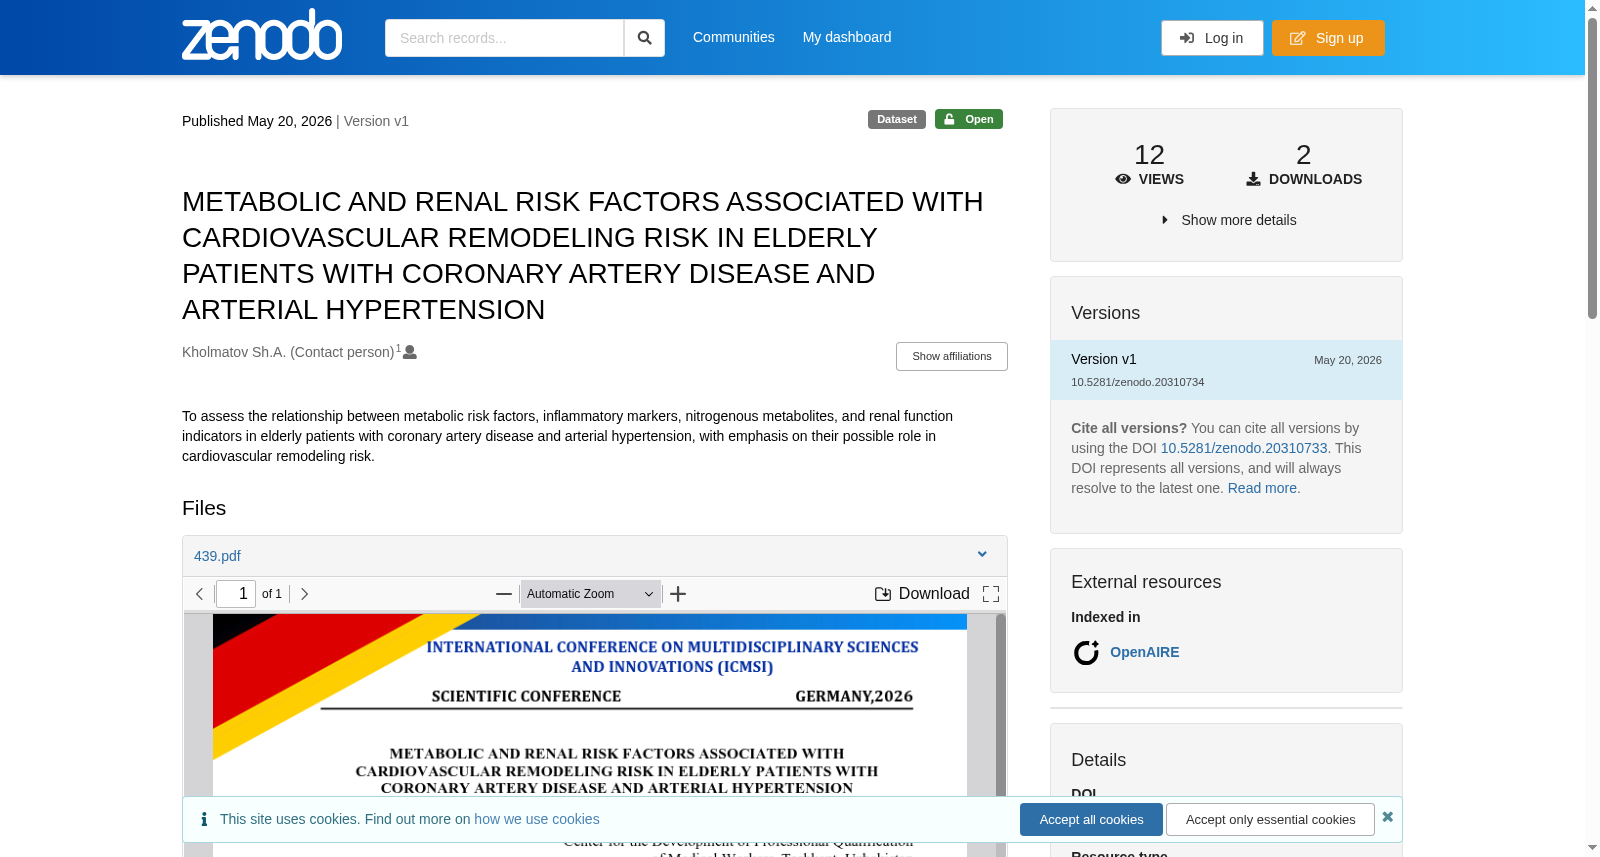Zoom in the PDF preview

pyautogui.click(x=678, y=594)
